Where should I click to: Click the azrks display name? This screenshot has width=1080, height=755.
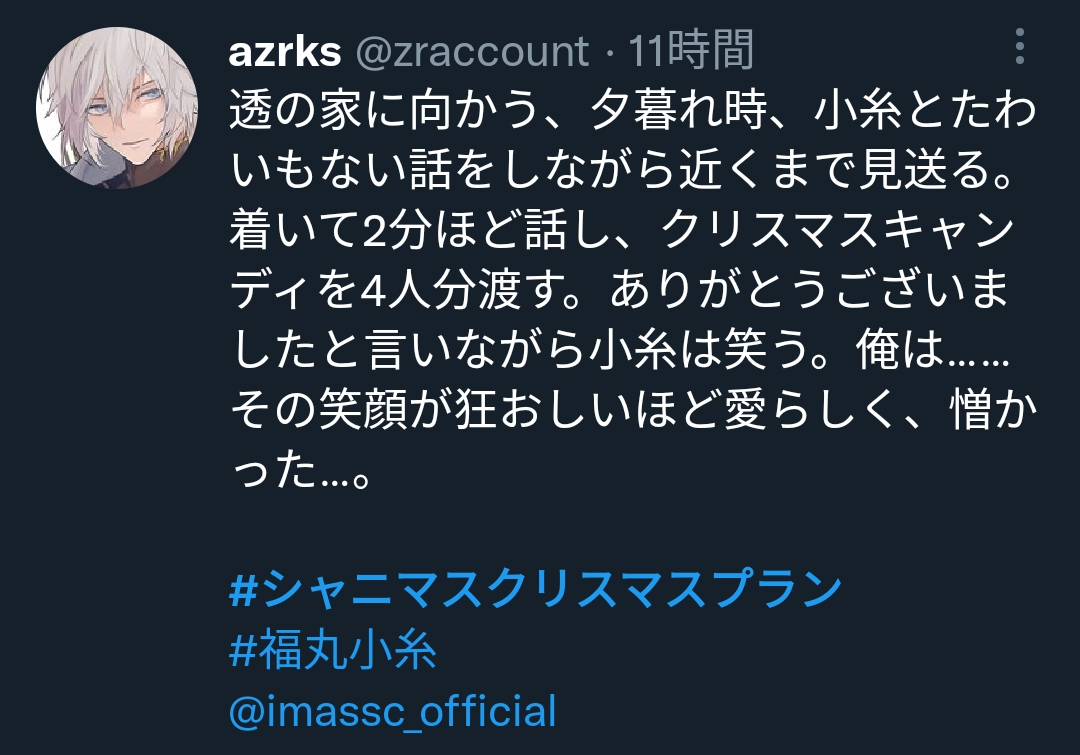(284, 52)
